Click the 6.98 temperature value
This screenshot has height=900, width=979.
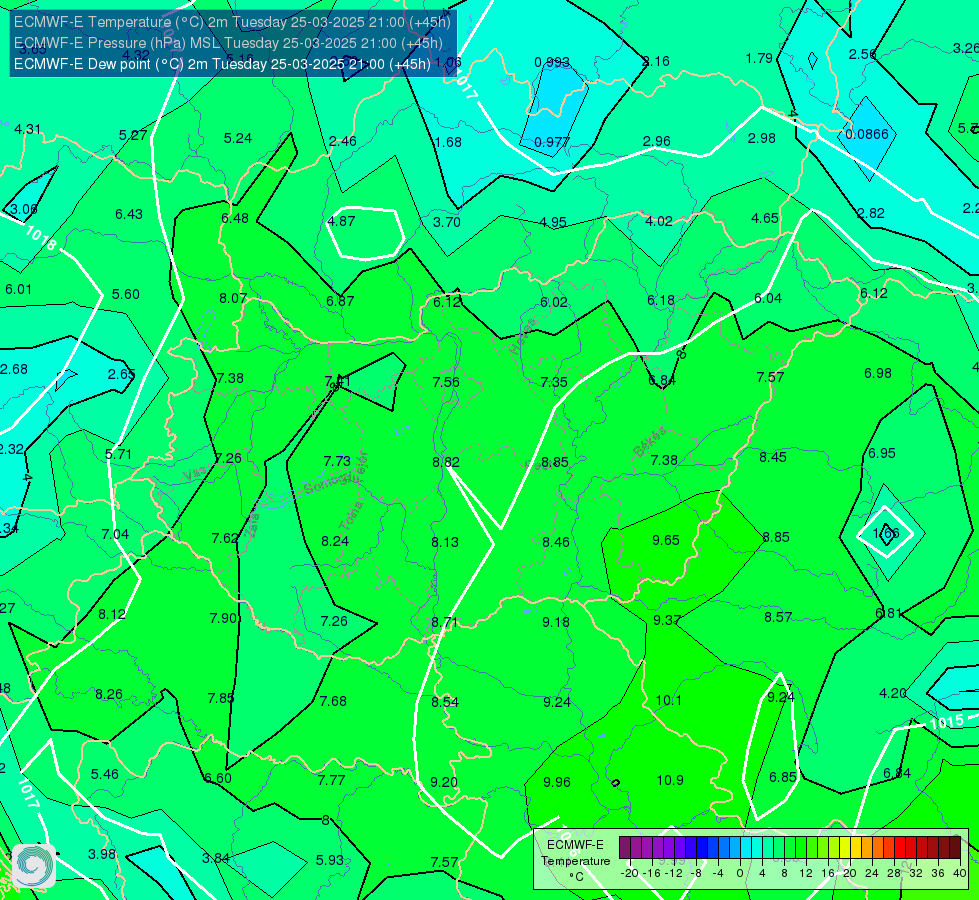pyautogui.click(x=878, y=373)
